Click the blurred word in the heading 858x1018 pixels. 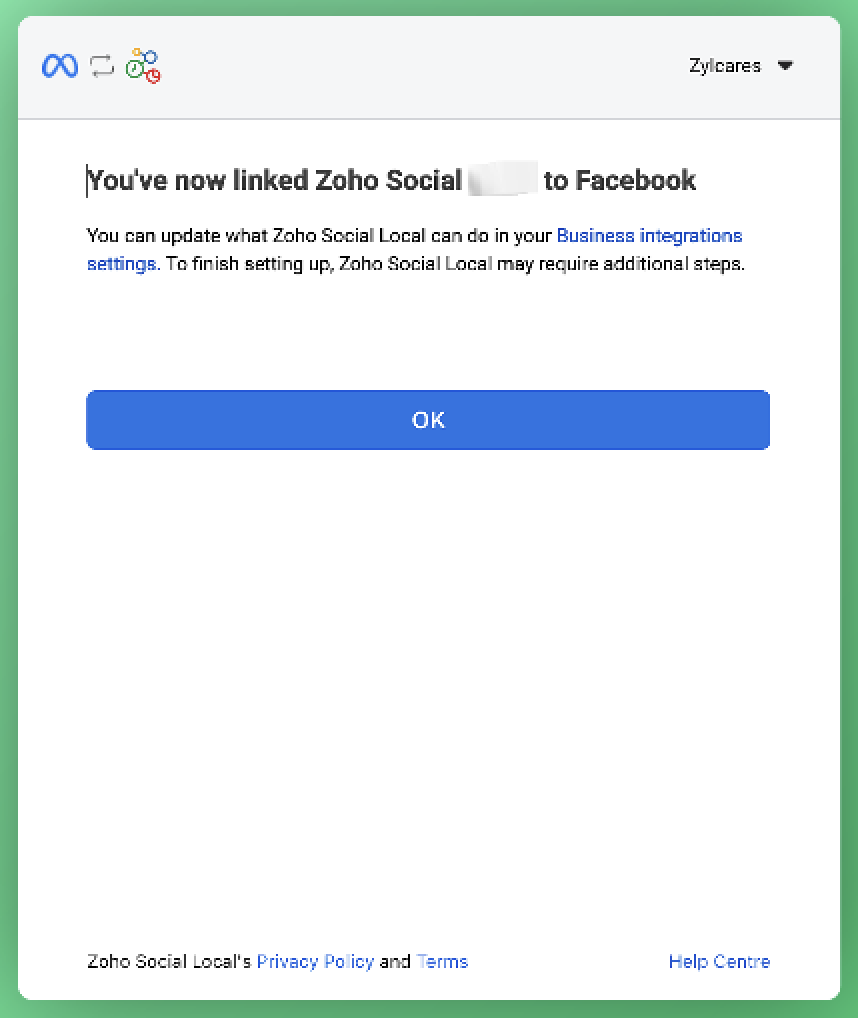click(503, 179)
